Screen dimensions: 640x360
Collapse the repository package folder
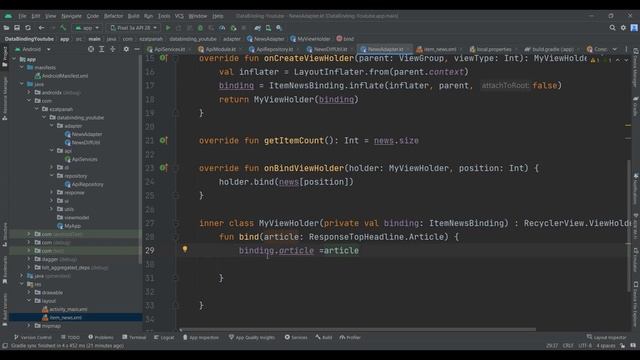[52, 176]
